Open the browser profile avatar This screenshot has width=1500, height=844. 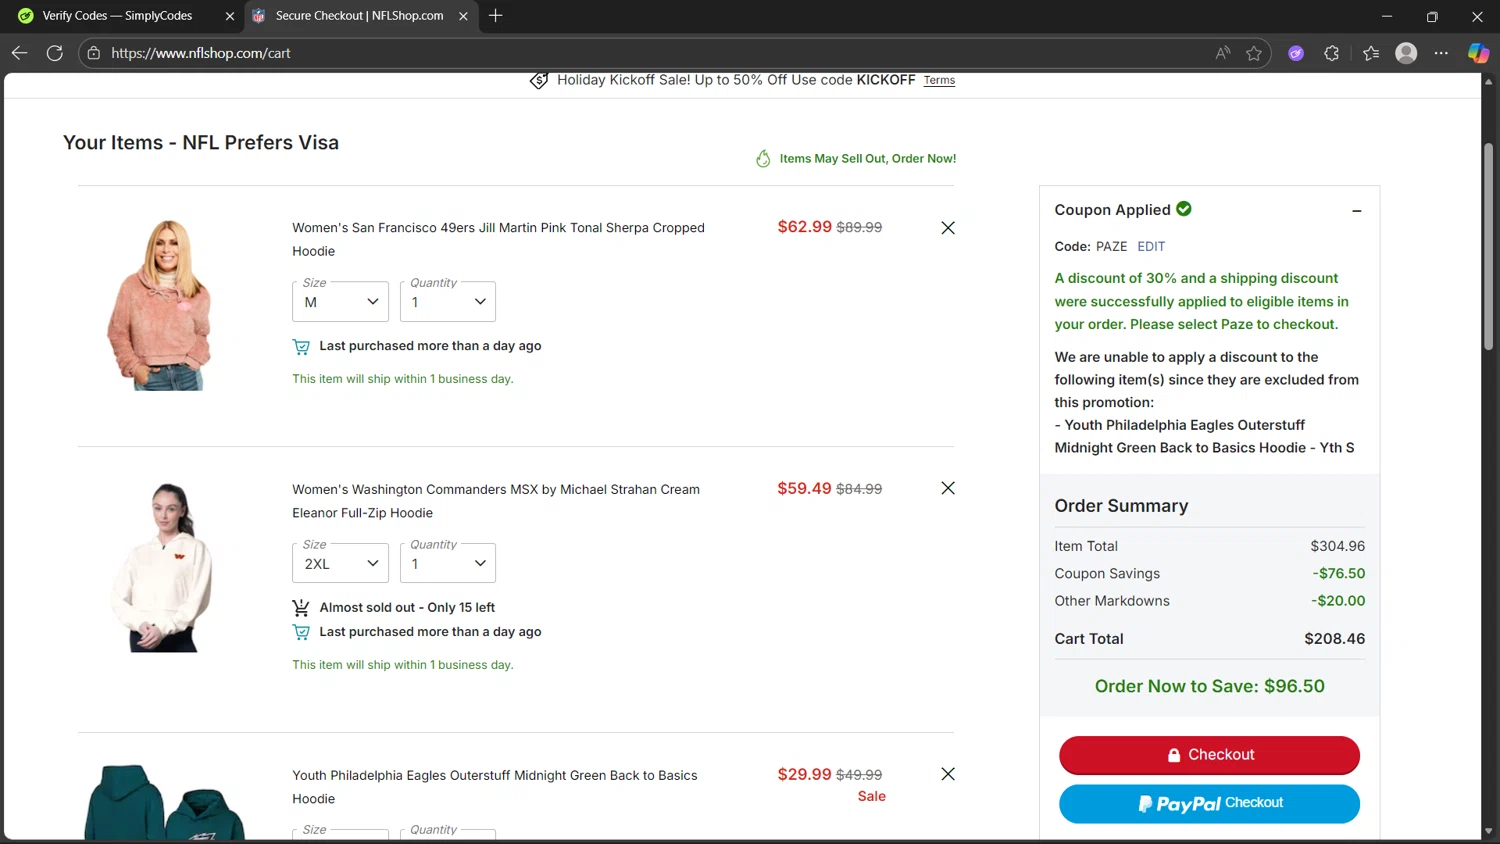click(x=1406, y=53)
